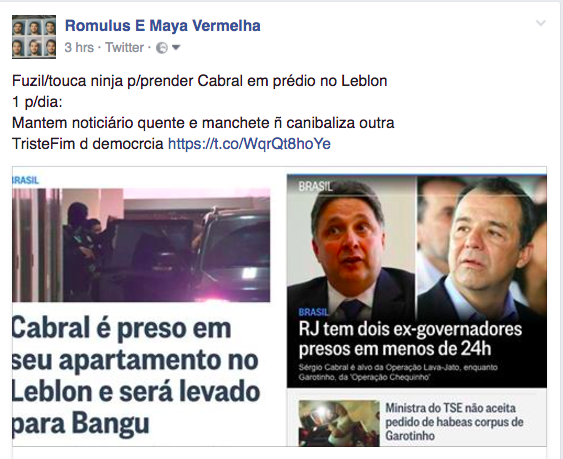Click the Cabral arrest car photo

141,245
